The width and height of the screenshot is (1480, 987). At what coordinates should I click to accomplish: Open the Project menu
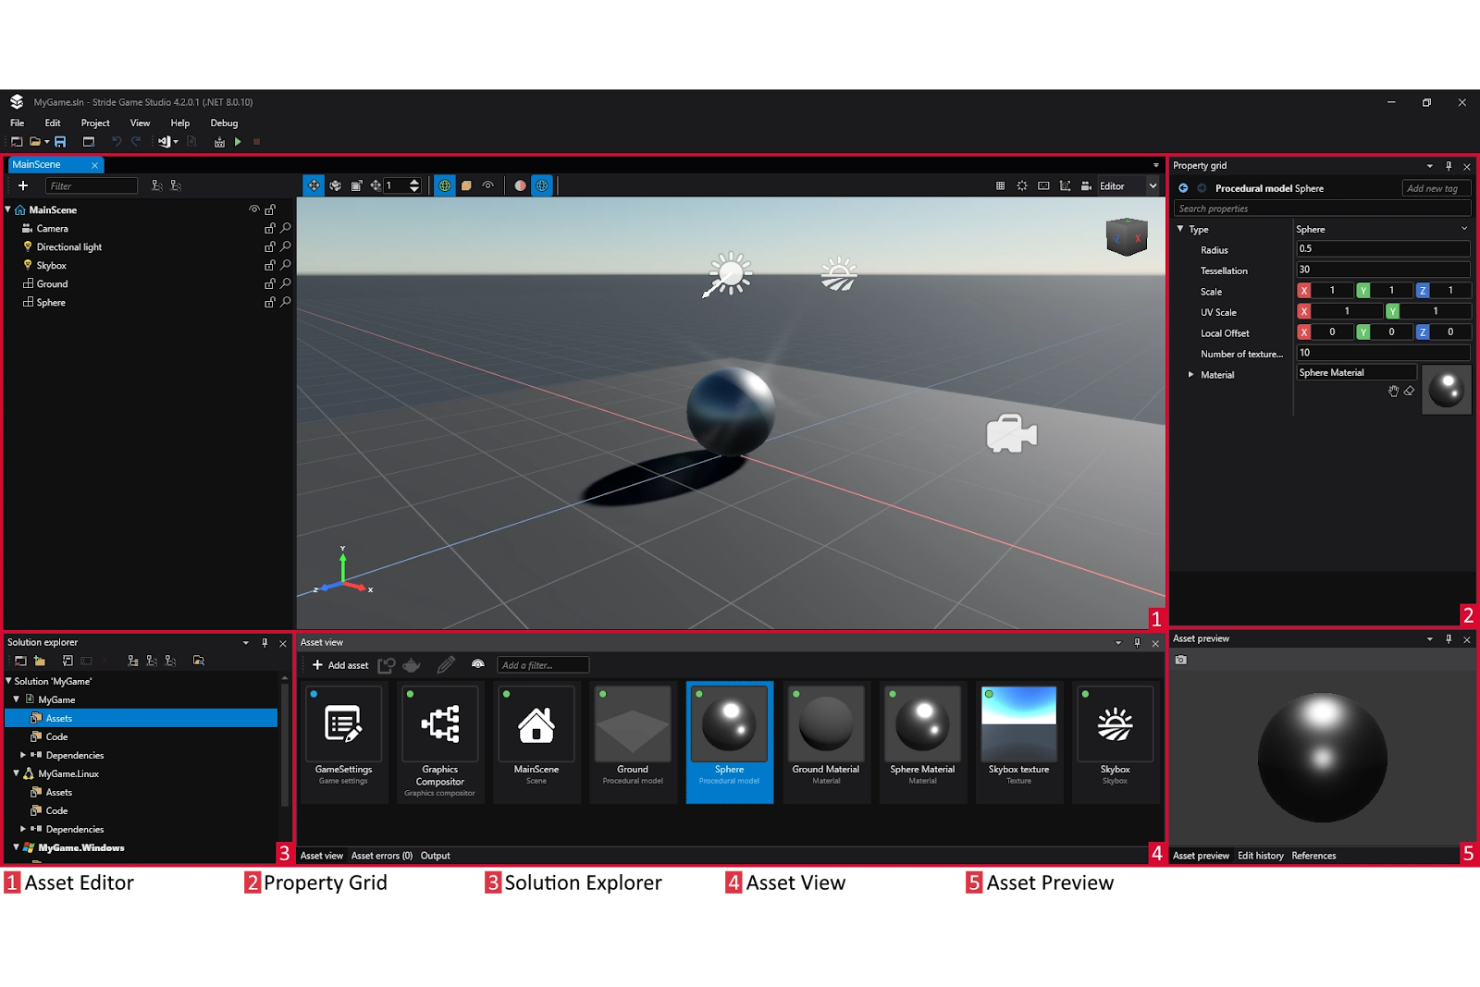coord(95,123)
